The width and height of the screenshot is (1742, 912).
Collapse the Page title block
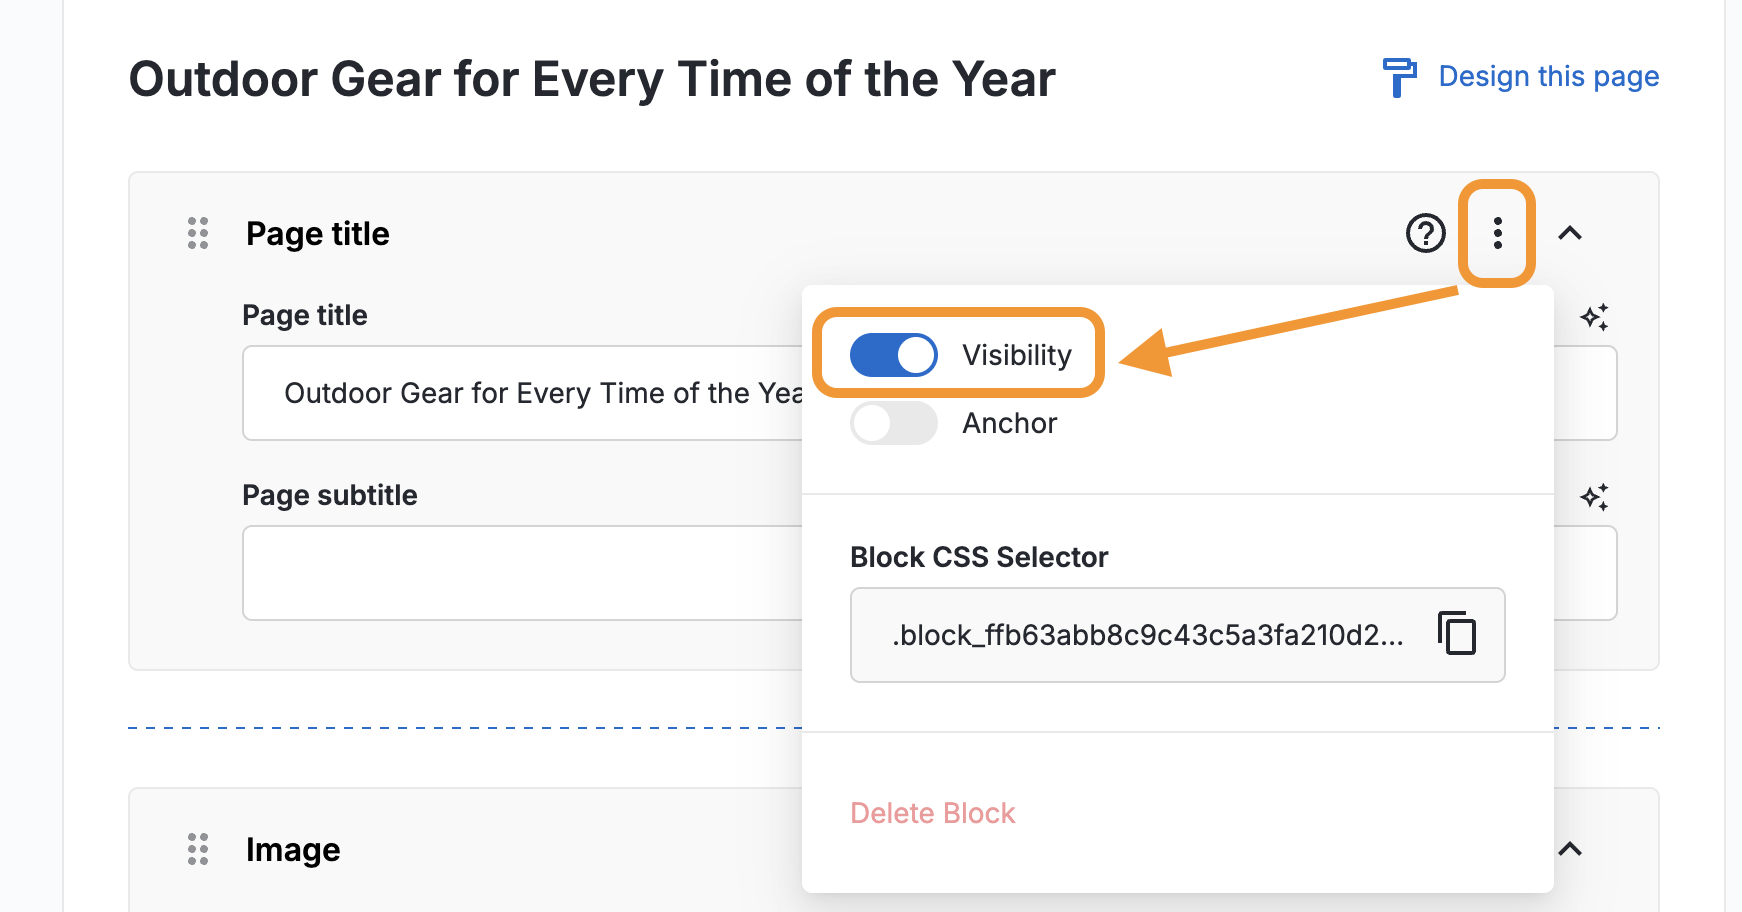[1570, 234]
